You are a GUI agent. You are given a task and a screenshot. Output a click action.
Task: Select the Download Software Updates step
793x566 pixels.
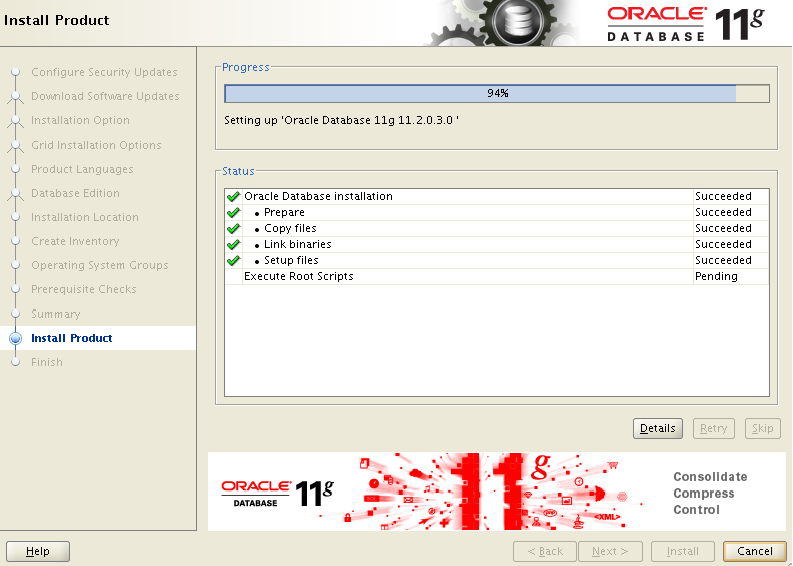(x=105, y=96)
